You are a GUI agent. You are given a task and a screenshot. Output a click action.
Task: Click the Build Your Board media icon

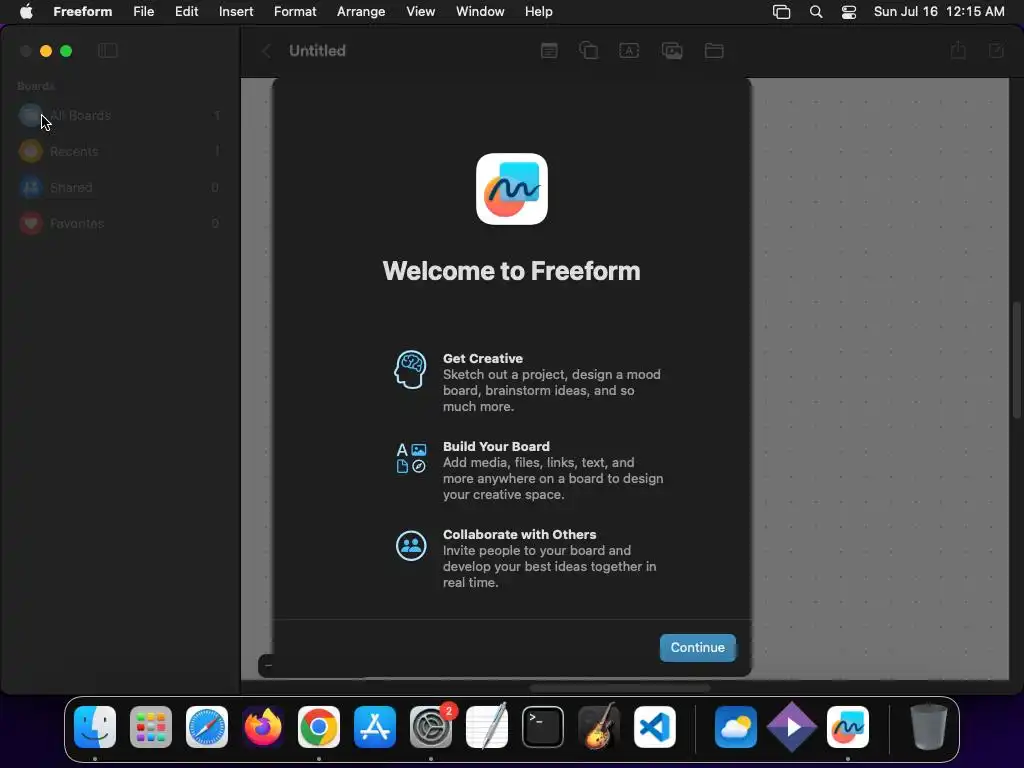[x=411, y=458]
